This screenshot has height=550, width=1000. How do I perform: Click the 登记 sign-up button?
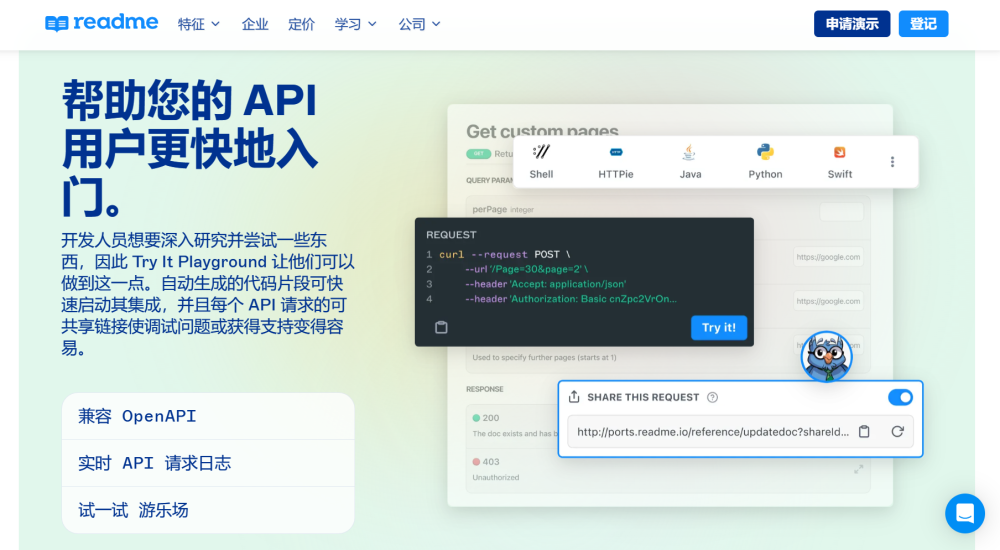tap(923, 24)
